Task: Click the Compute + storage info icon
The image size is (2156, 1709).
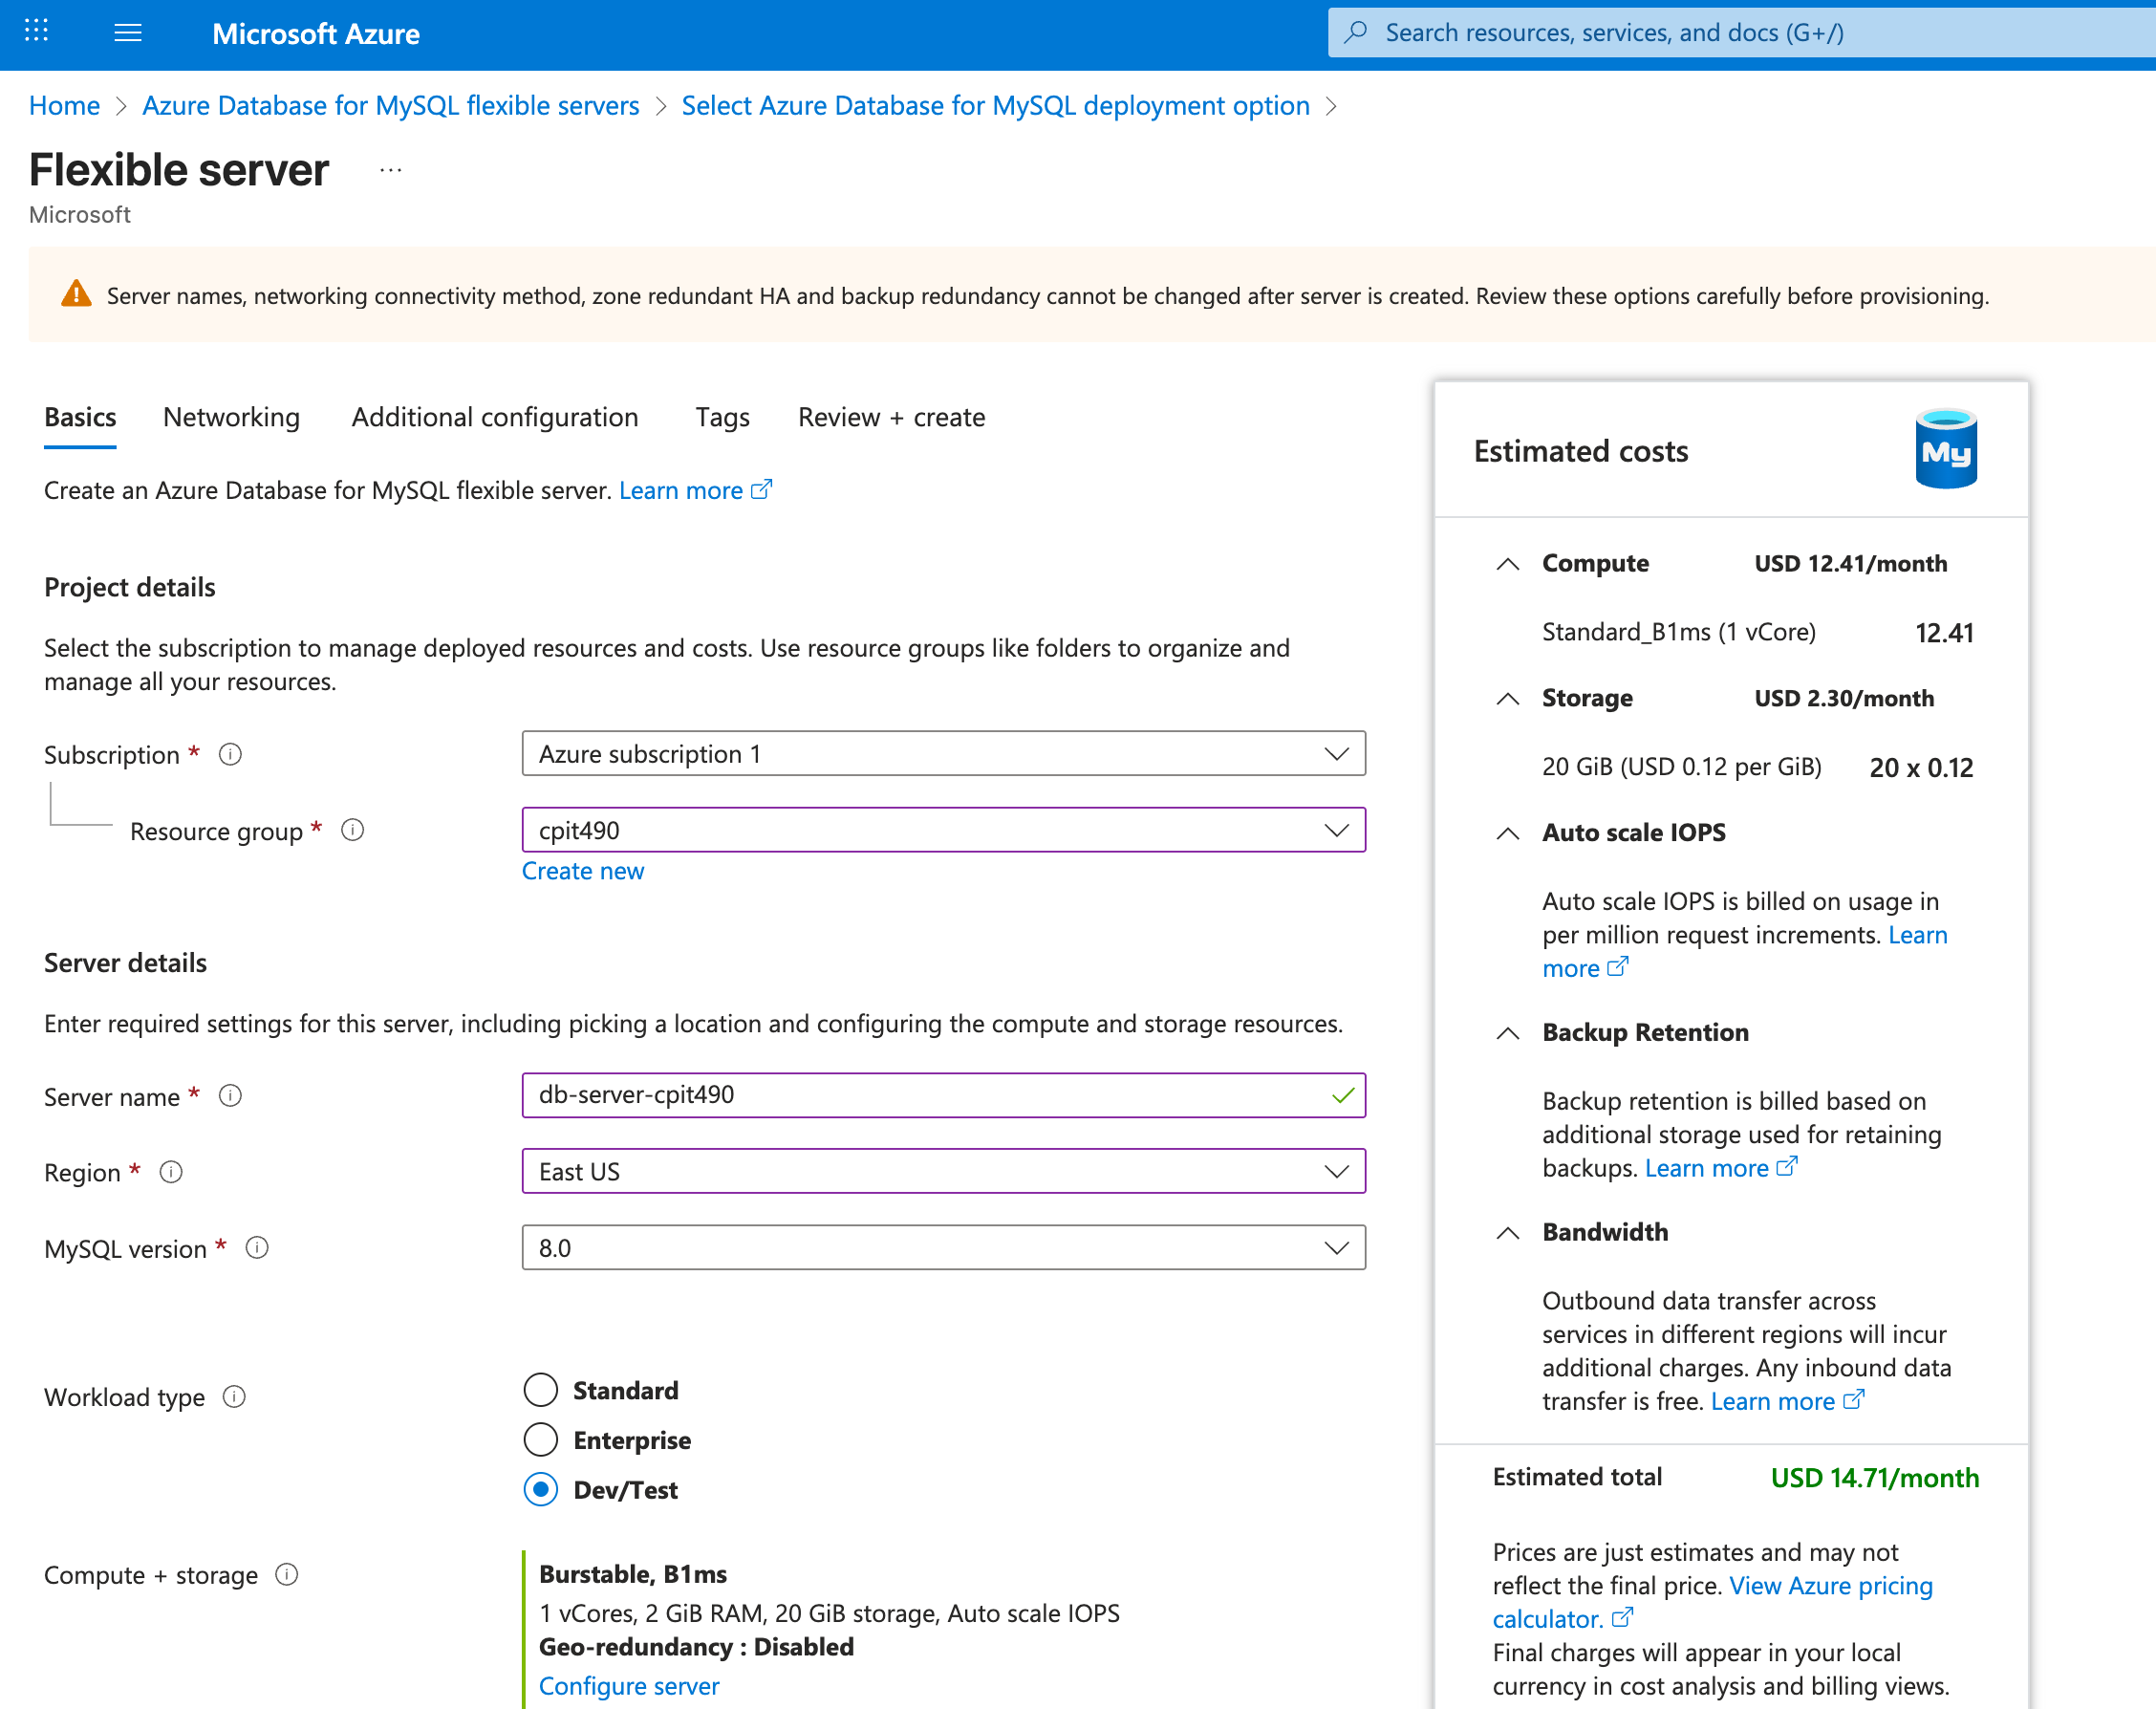Action: point(287,1574)
